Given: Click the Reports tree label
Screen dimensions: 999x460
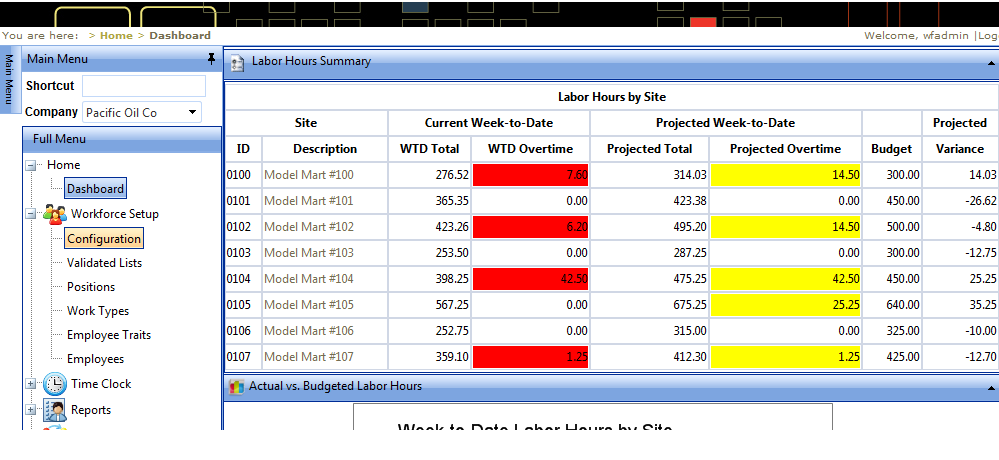Looking at the screenshot, I should (91, 410).
